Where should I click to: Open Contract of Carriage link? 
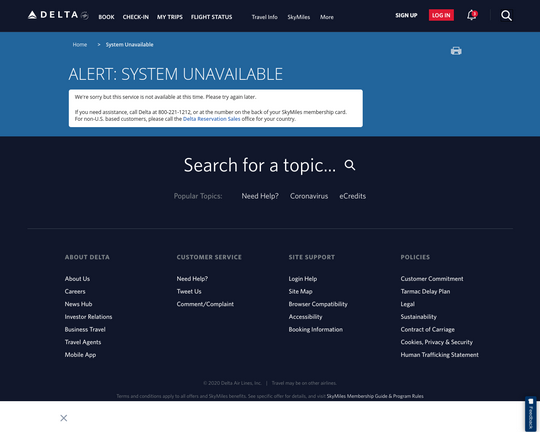click(428, 330)
